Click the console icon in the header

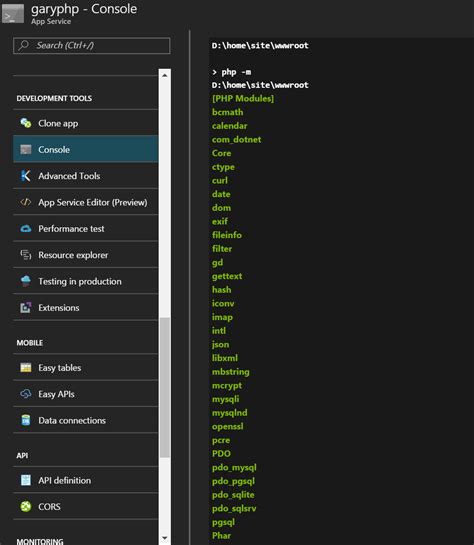point(13,14)
